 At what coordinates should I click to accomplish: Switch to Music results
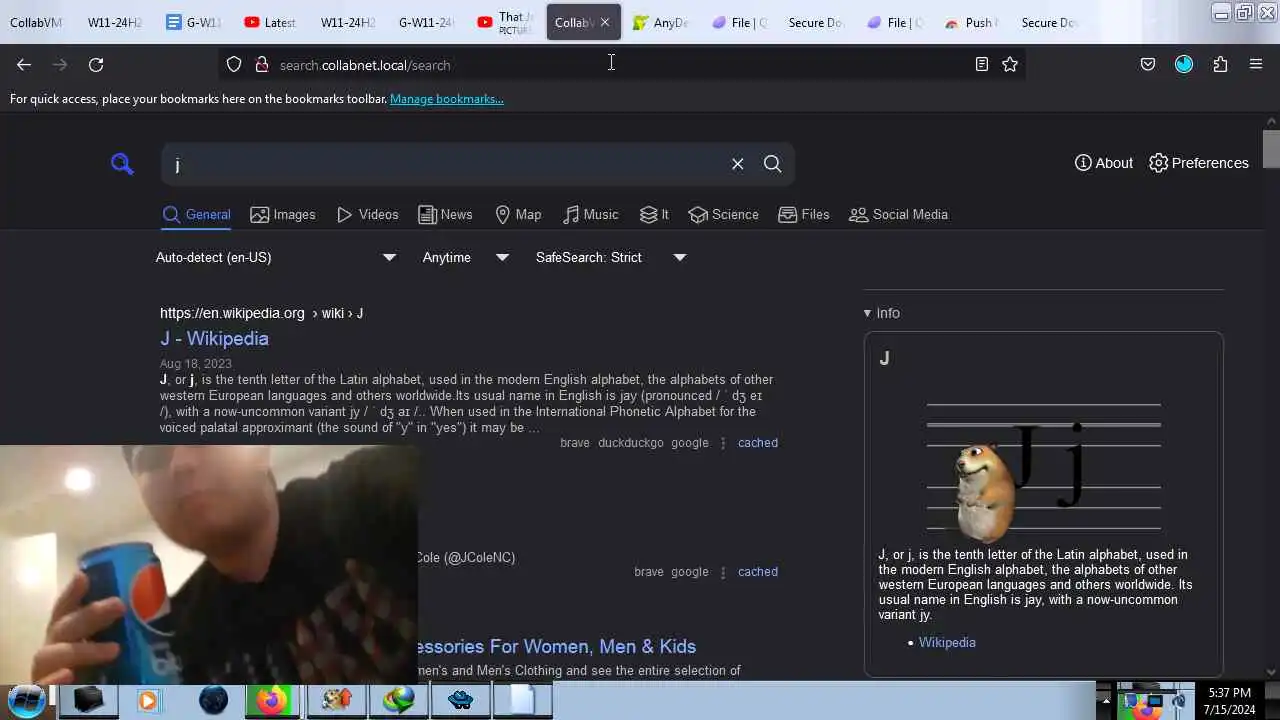pos(590,214)
